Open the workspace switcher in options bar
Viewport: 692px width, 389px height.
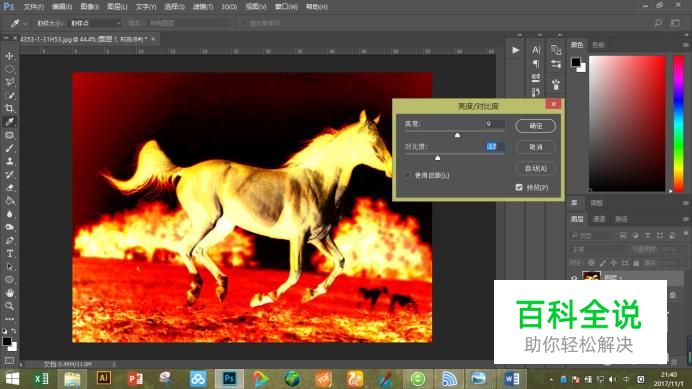coord(675,23)
